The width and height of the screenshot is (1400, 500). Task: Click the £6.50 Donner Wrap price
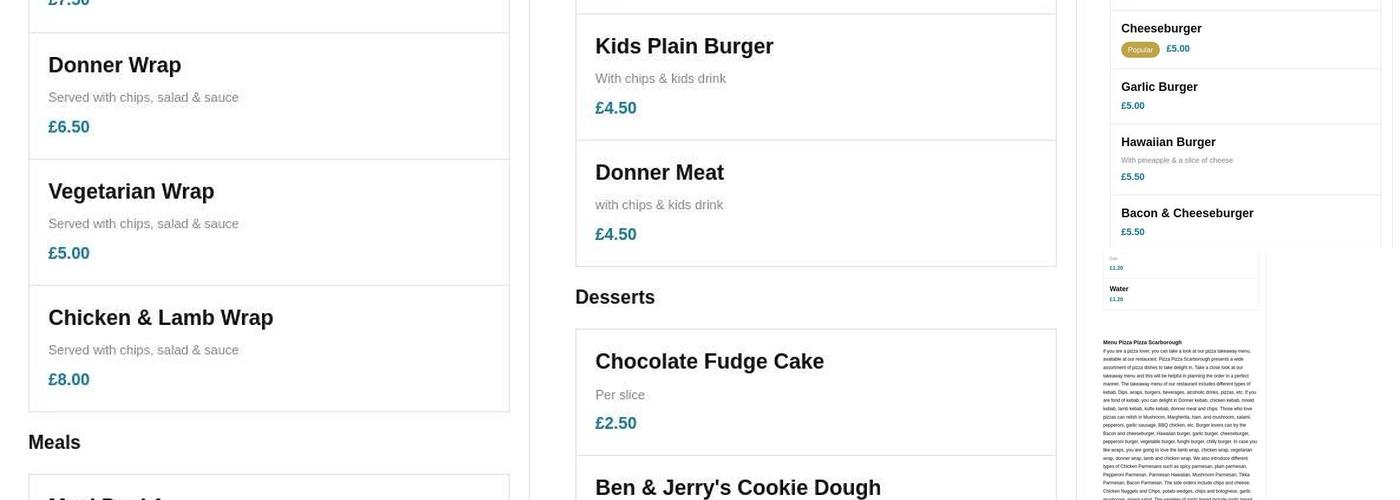point(69,127)
